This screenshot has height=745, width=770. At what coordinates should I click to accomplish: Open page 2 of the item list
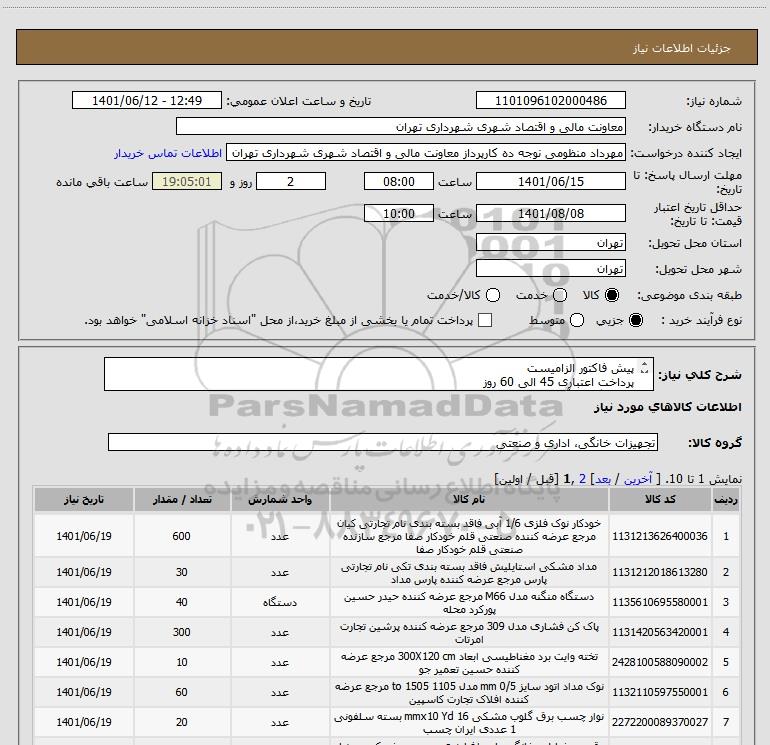pos(582,479)
